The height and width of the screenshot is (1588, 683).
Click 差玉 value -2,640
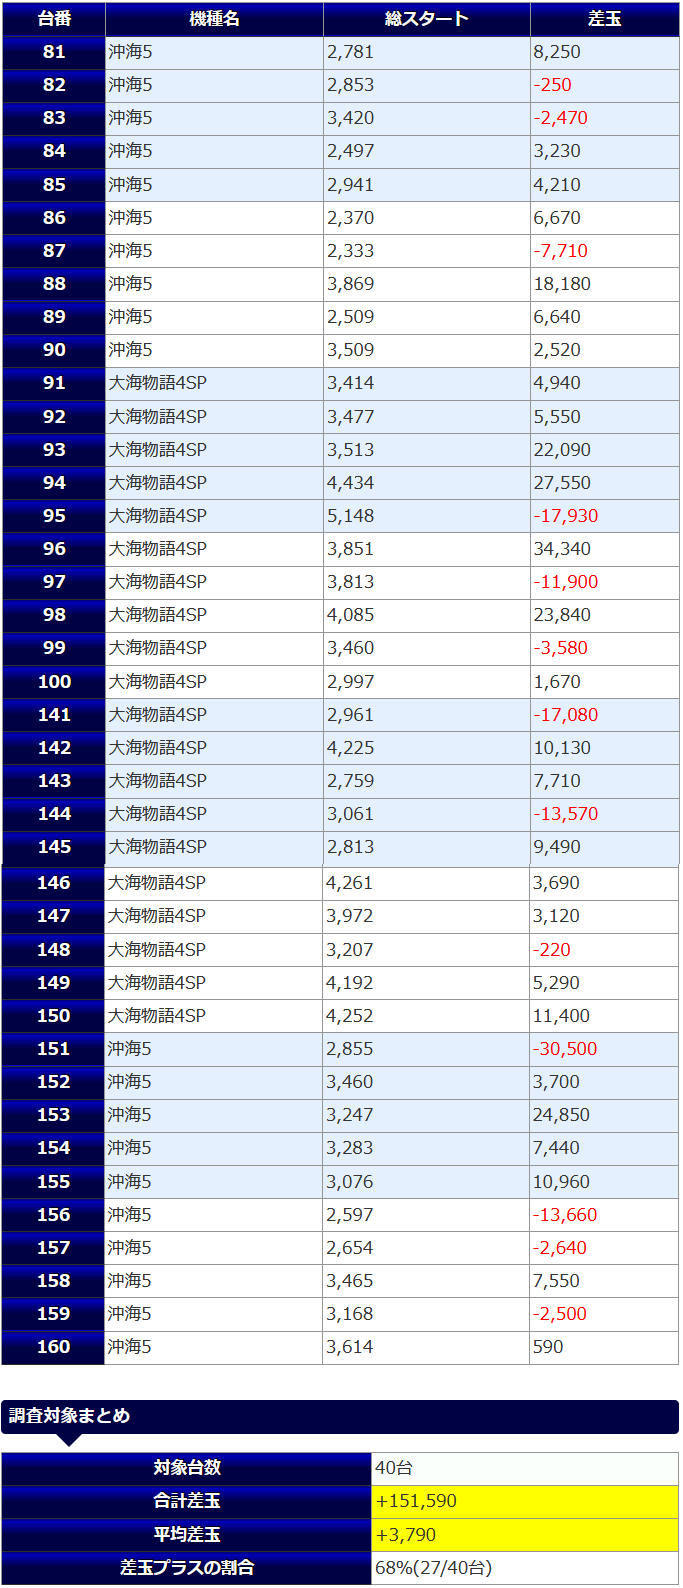[560, 1248]
